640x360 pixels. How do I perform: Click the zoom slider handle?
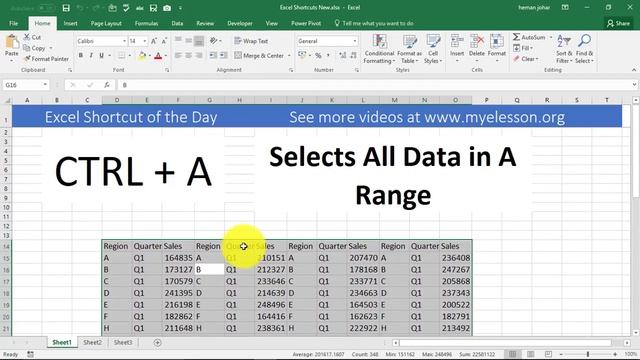(x=588, y=354)
